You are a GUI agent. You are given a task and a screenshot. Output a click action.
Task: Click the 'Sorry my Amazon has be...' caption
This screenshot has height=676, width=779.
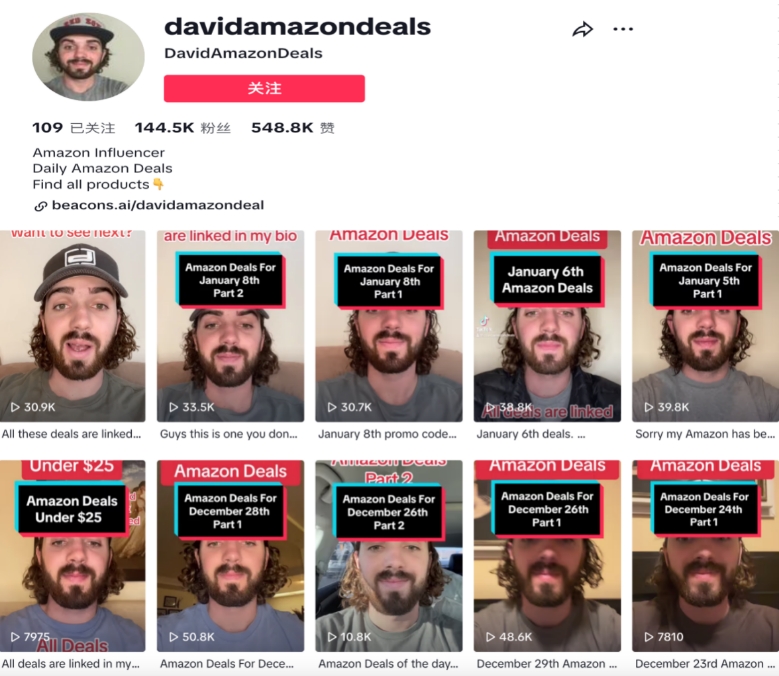click(x=705, y=434)
